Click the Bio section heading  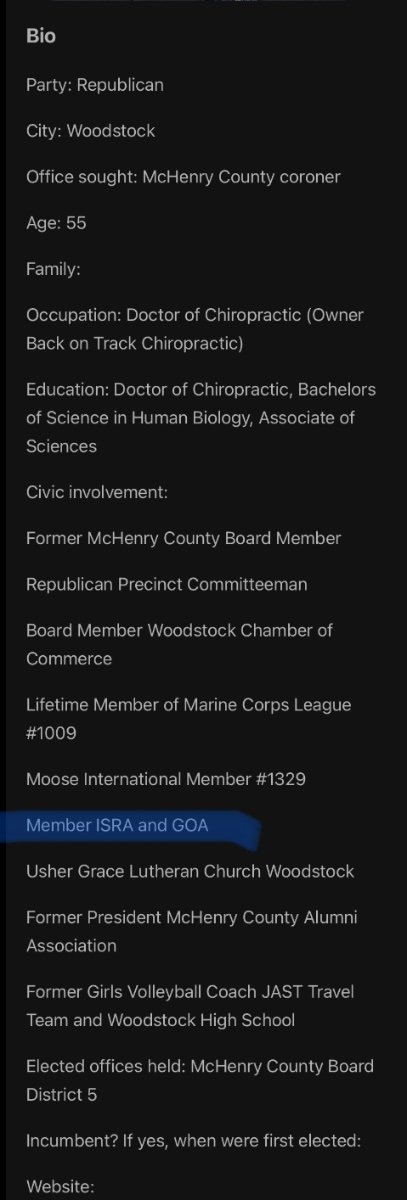click(41, 37)
